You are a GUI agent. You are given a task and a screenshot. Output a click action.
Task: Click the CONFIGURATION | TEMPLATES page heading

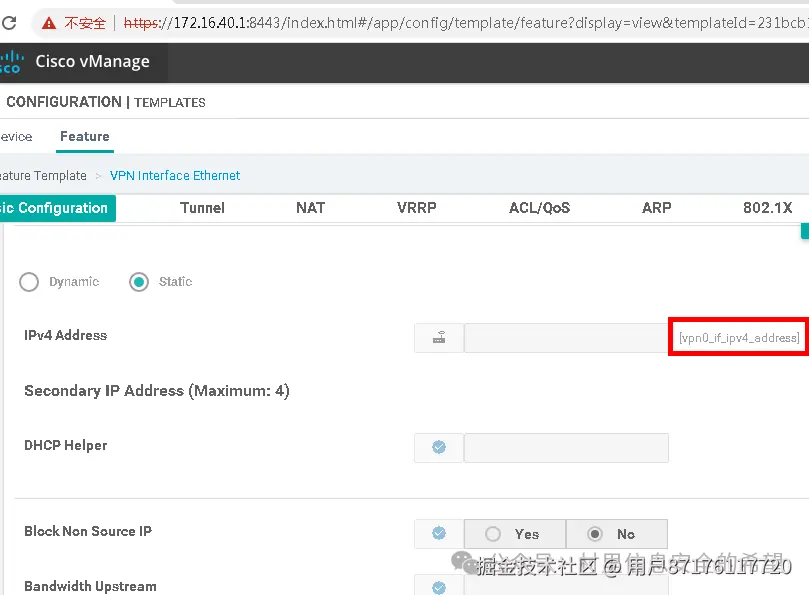pyautogui.click(x=106, y=102)
